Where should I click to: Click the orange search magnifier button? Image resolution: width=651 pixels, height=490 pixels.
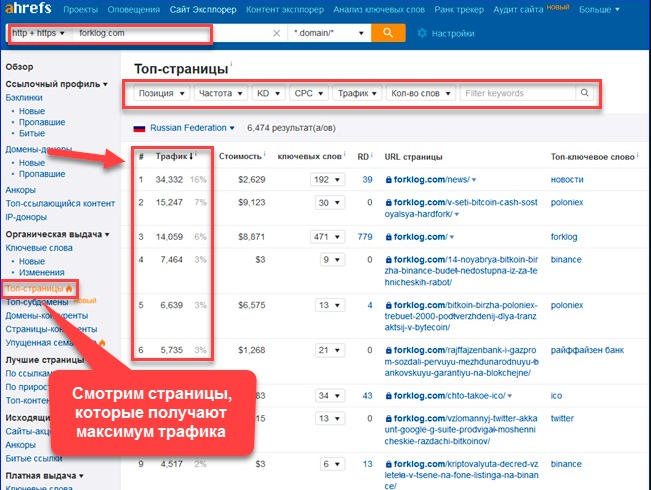(388, 33)
